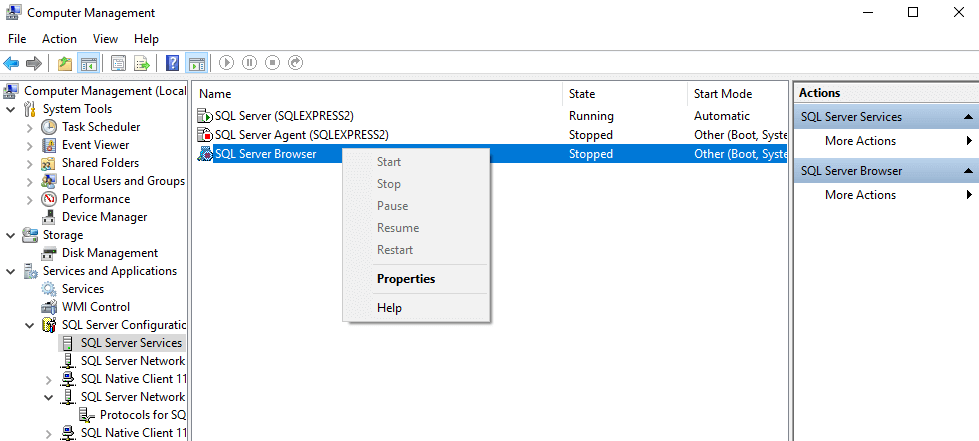Open More Actions under SQL Server Services
Viewport: 979px width, 441px height.
click(x=860, y=141)
